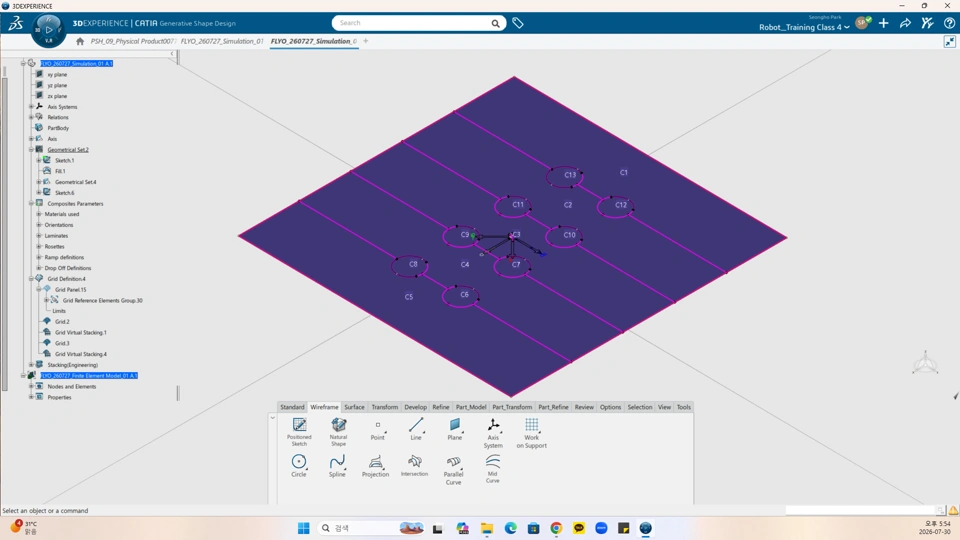Image resolution: width=960 pixels, height=540 pixels.
Task: Select the Mid Curve tool
Action: pos(493,468)
